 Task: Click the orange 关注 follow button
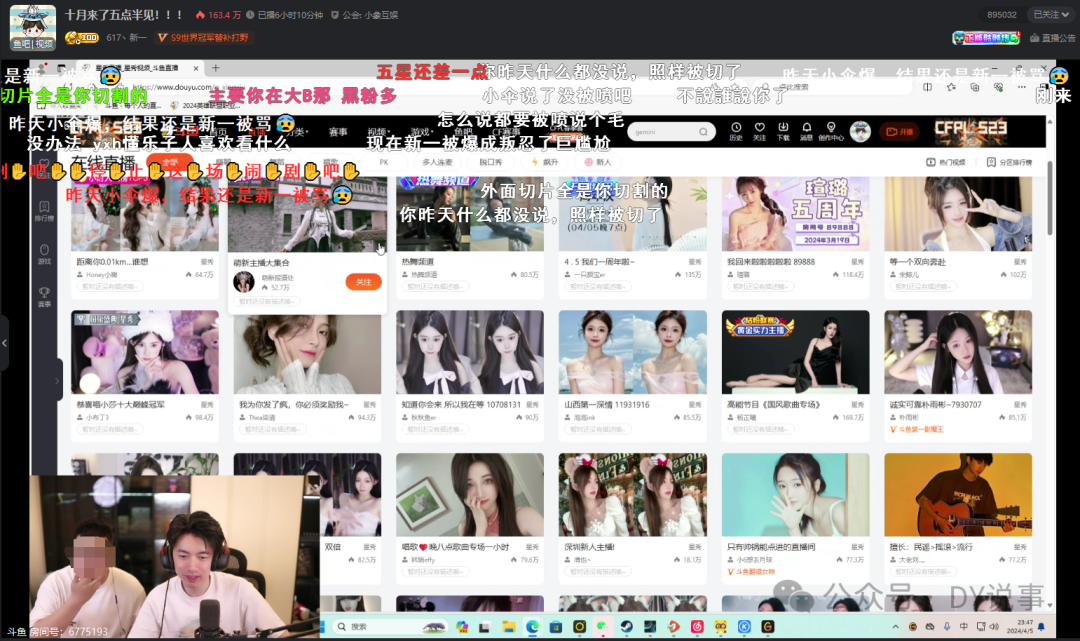click(x=364, y=282)
